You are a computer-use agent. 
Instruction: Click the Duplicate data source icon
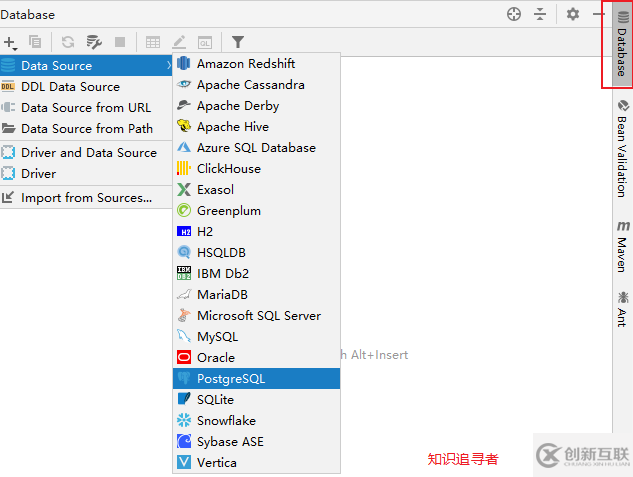[x=35, y=42]
